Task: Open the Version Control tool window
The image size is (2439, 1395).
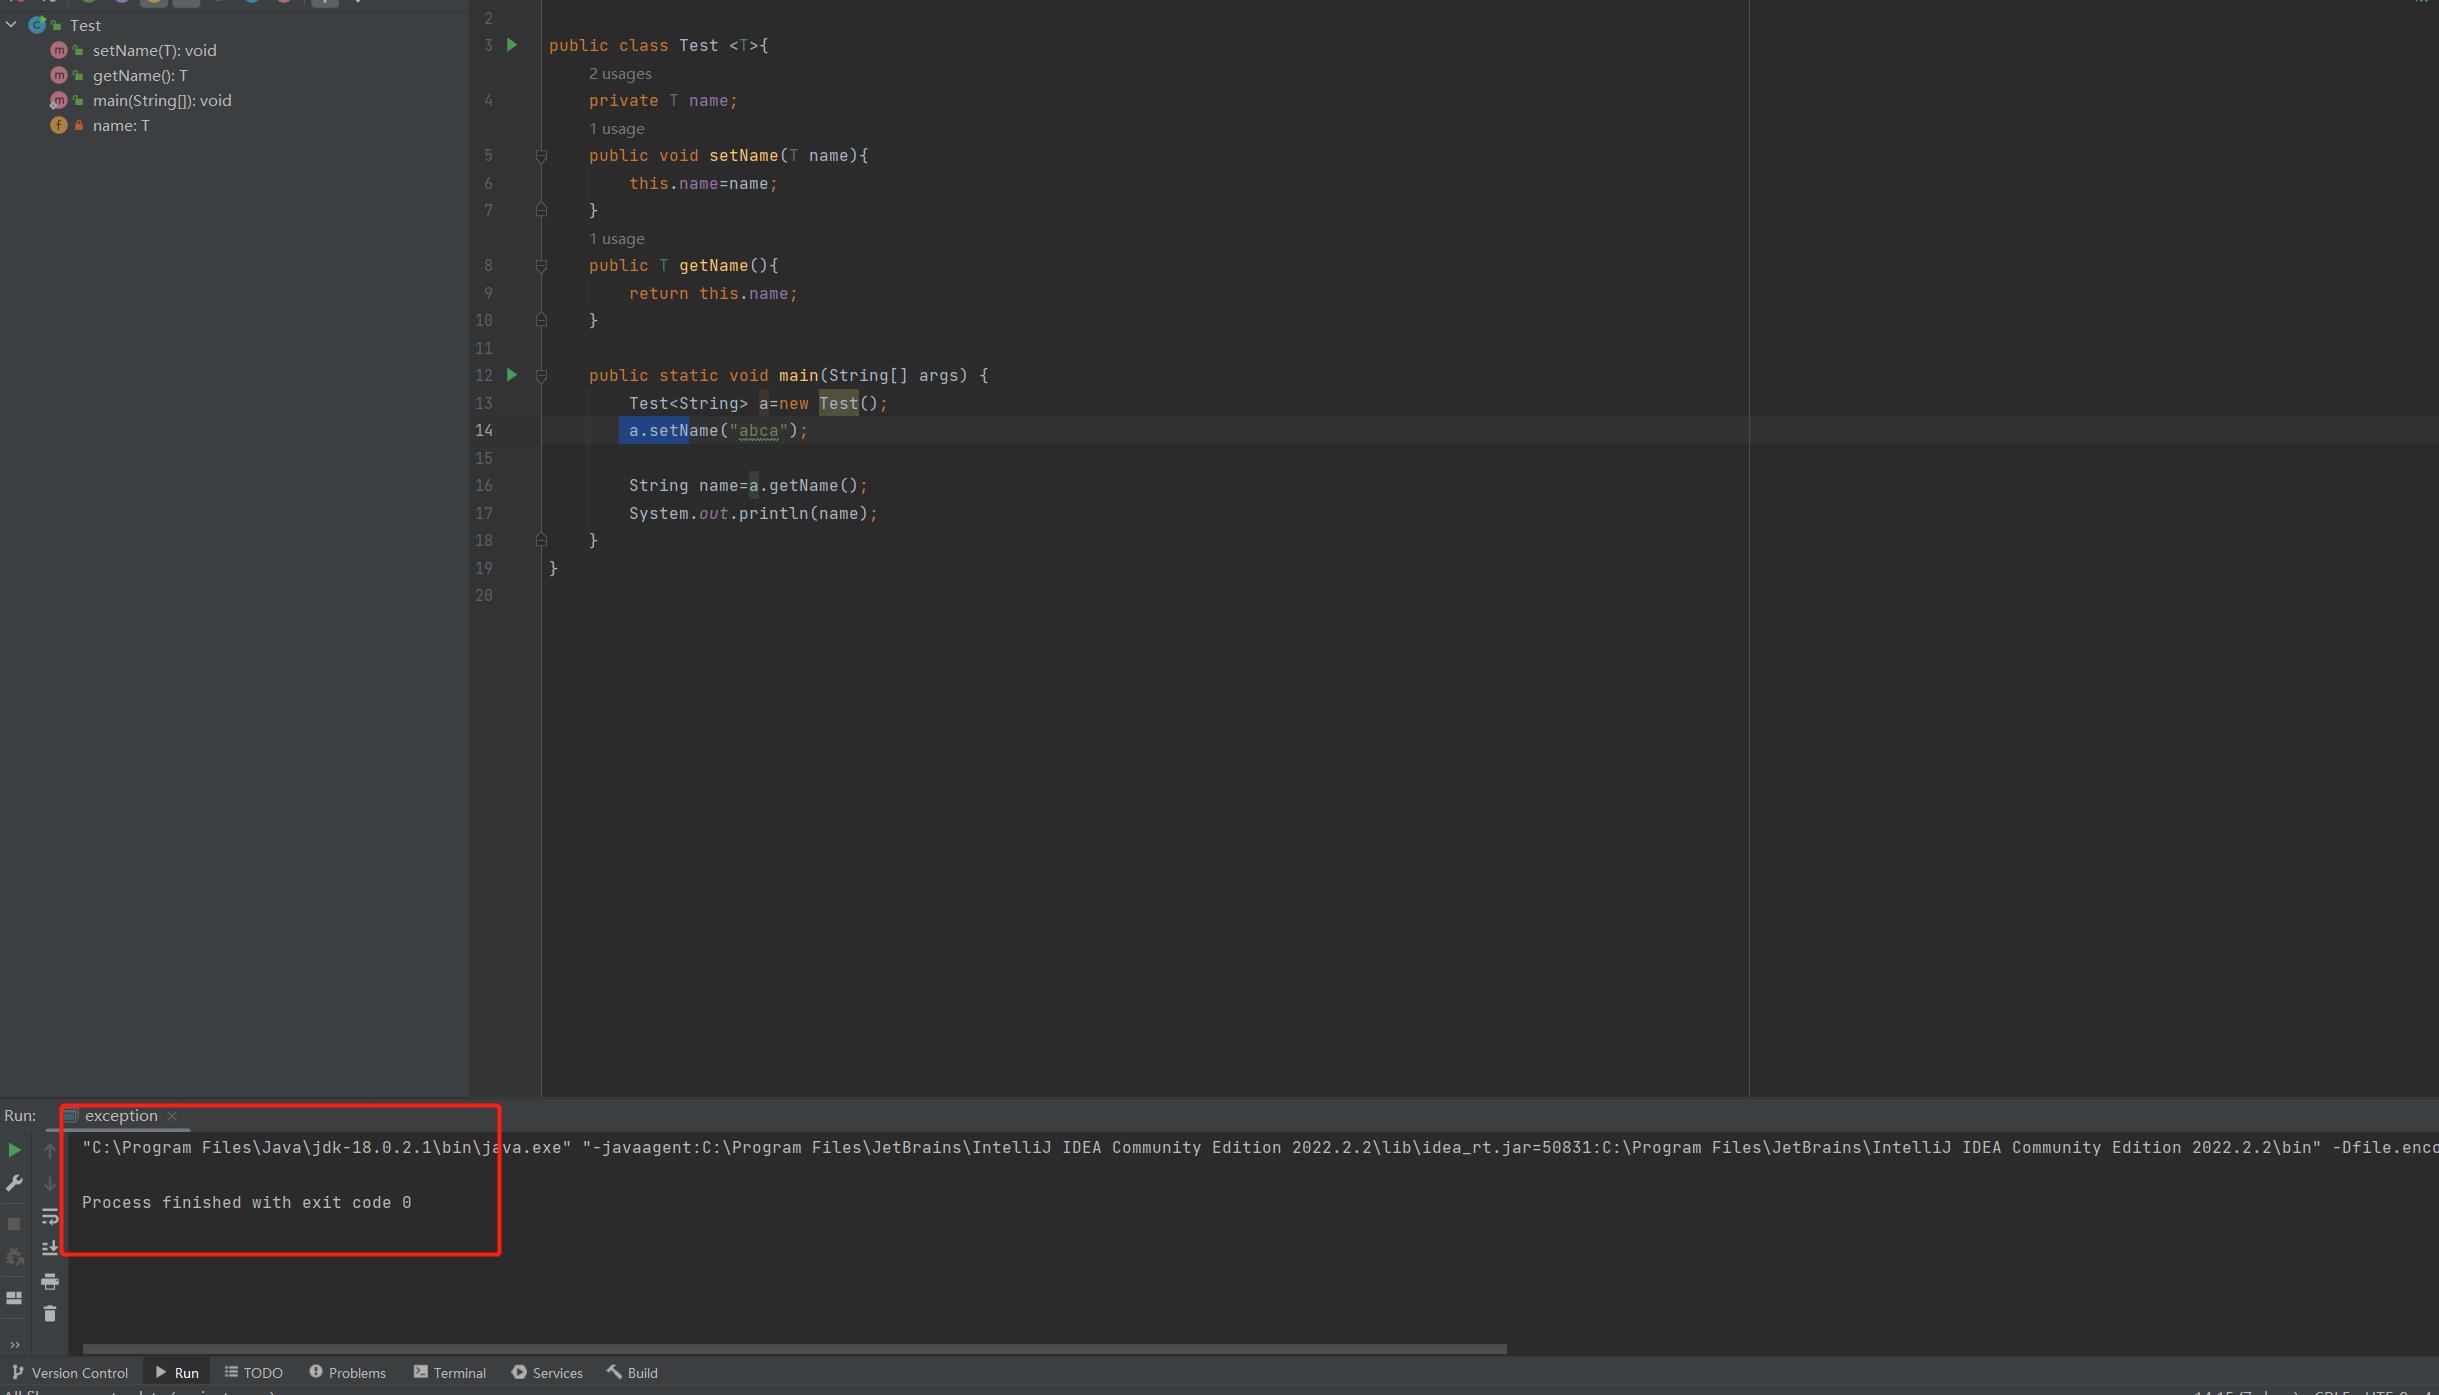Action: click(70, 1373)
